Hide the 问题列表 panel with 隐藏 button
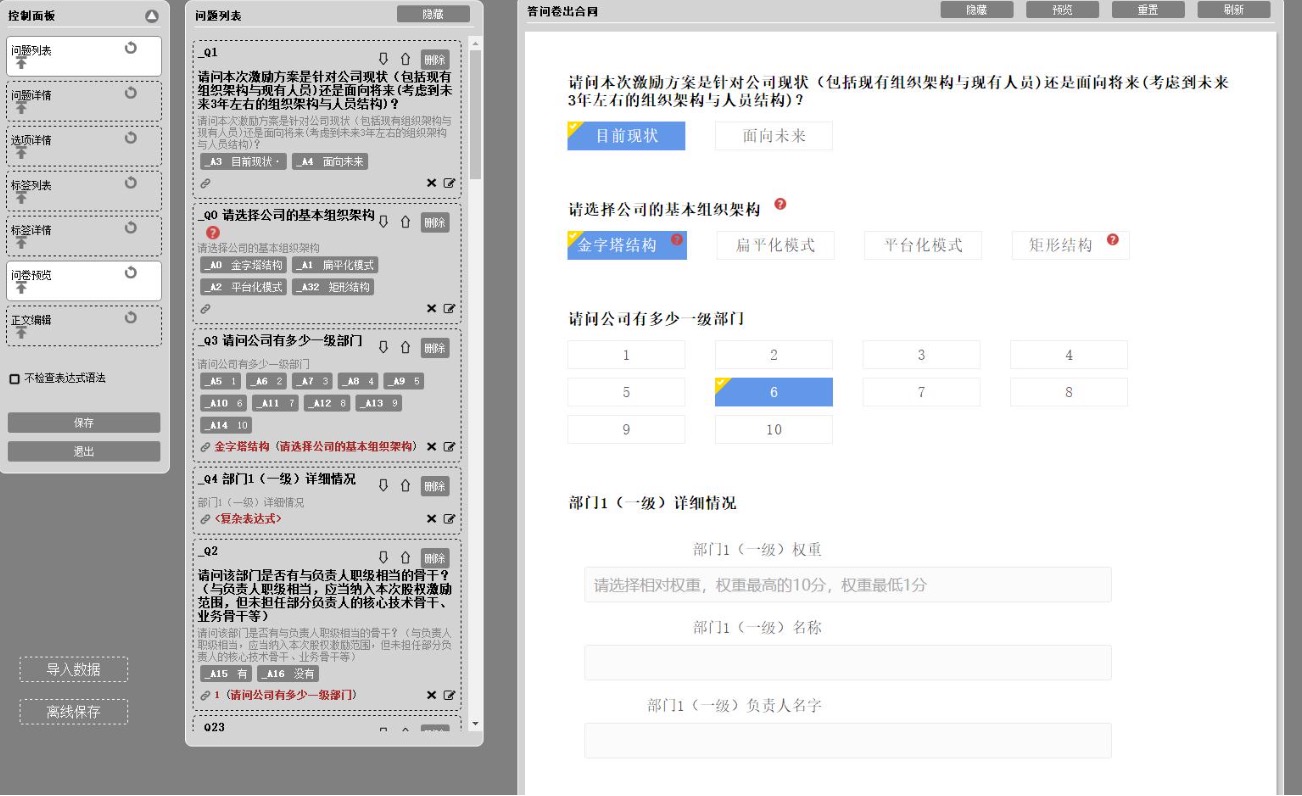The image size is (1302, 796). click(x=433, y=15)
